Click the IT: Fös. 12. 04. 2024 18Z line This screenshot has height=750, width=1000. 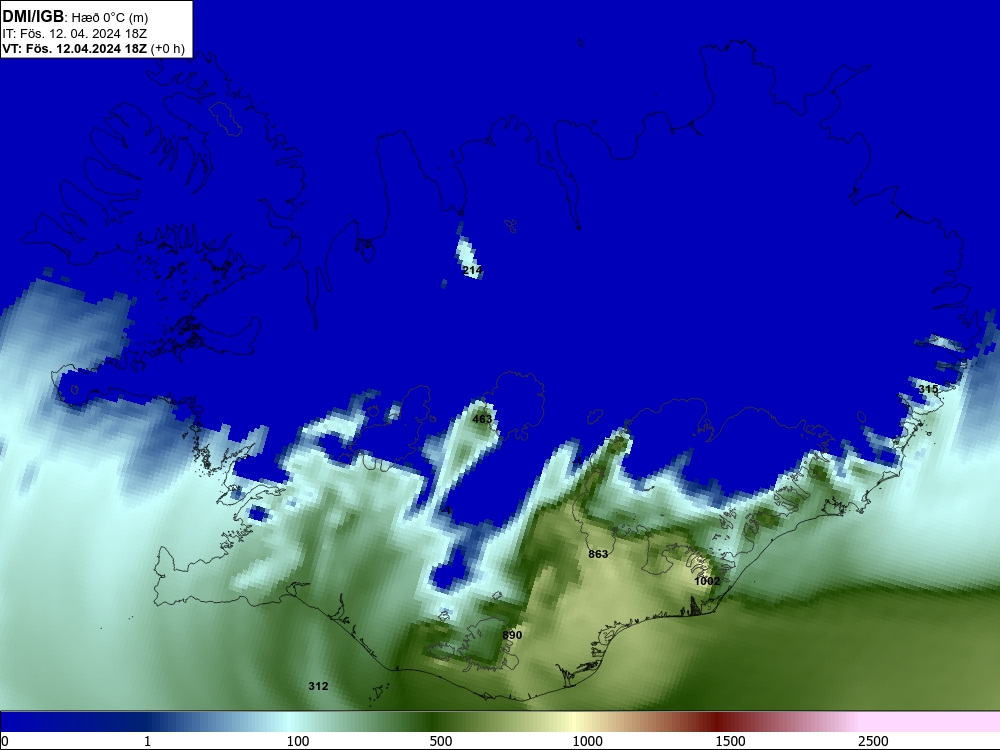(x=75, y=34)
